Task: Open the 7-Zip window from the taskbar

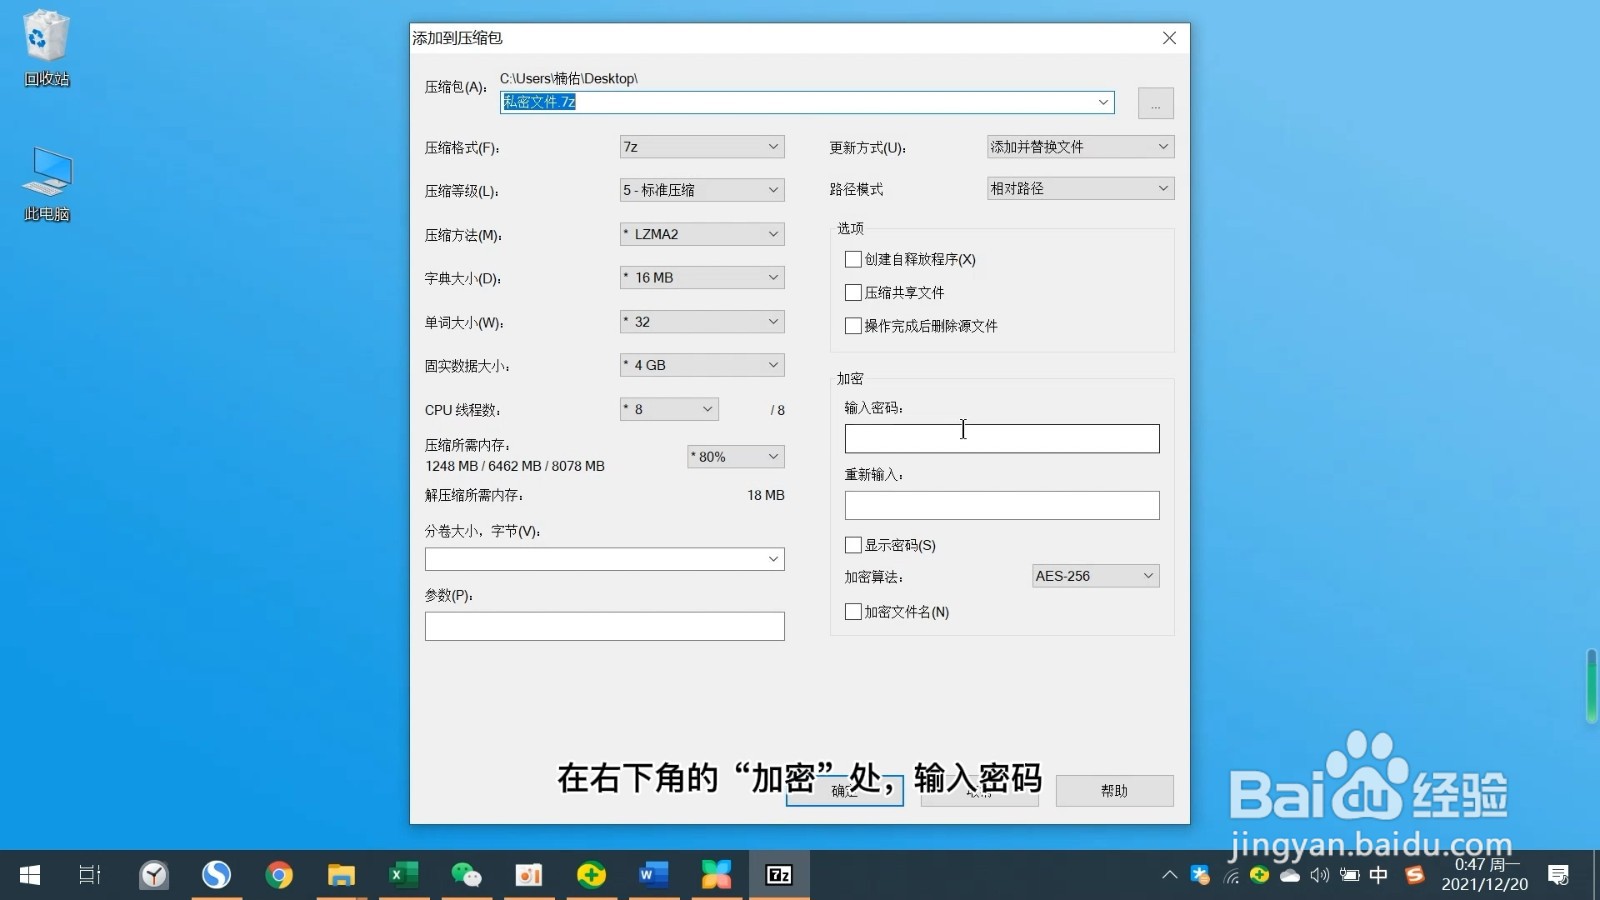Action: [779, 874]
